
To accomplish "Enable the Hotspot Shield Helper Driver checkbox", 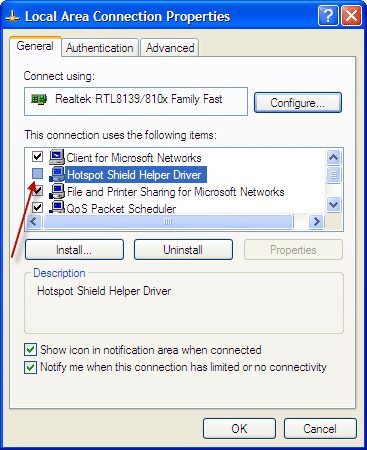I will point(37,173).
